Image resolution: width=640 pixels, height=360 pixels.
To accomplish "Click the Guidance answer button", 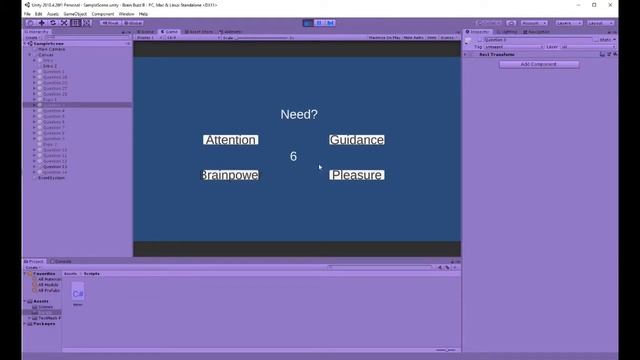I will click(357, 140).
